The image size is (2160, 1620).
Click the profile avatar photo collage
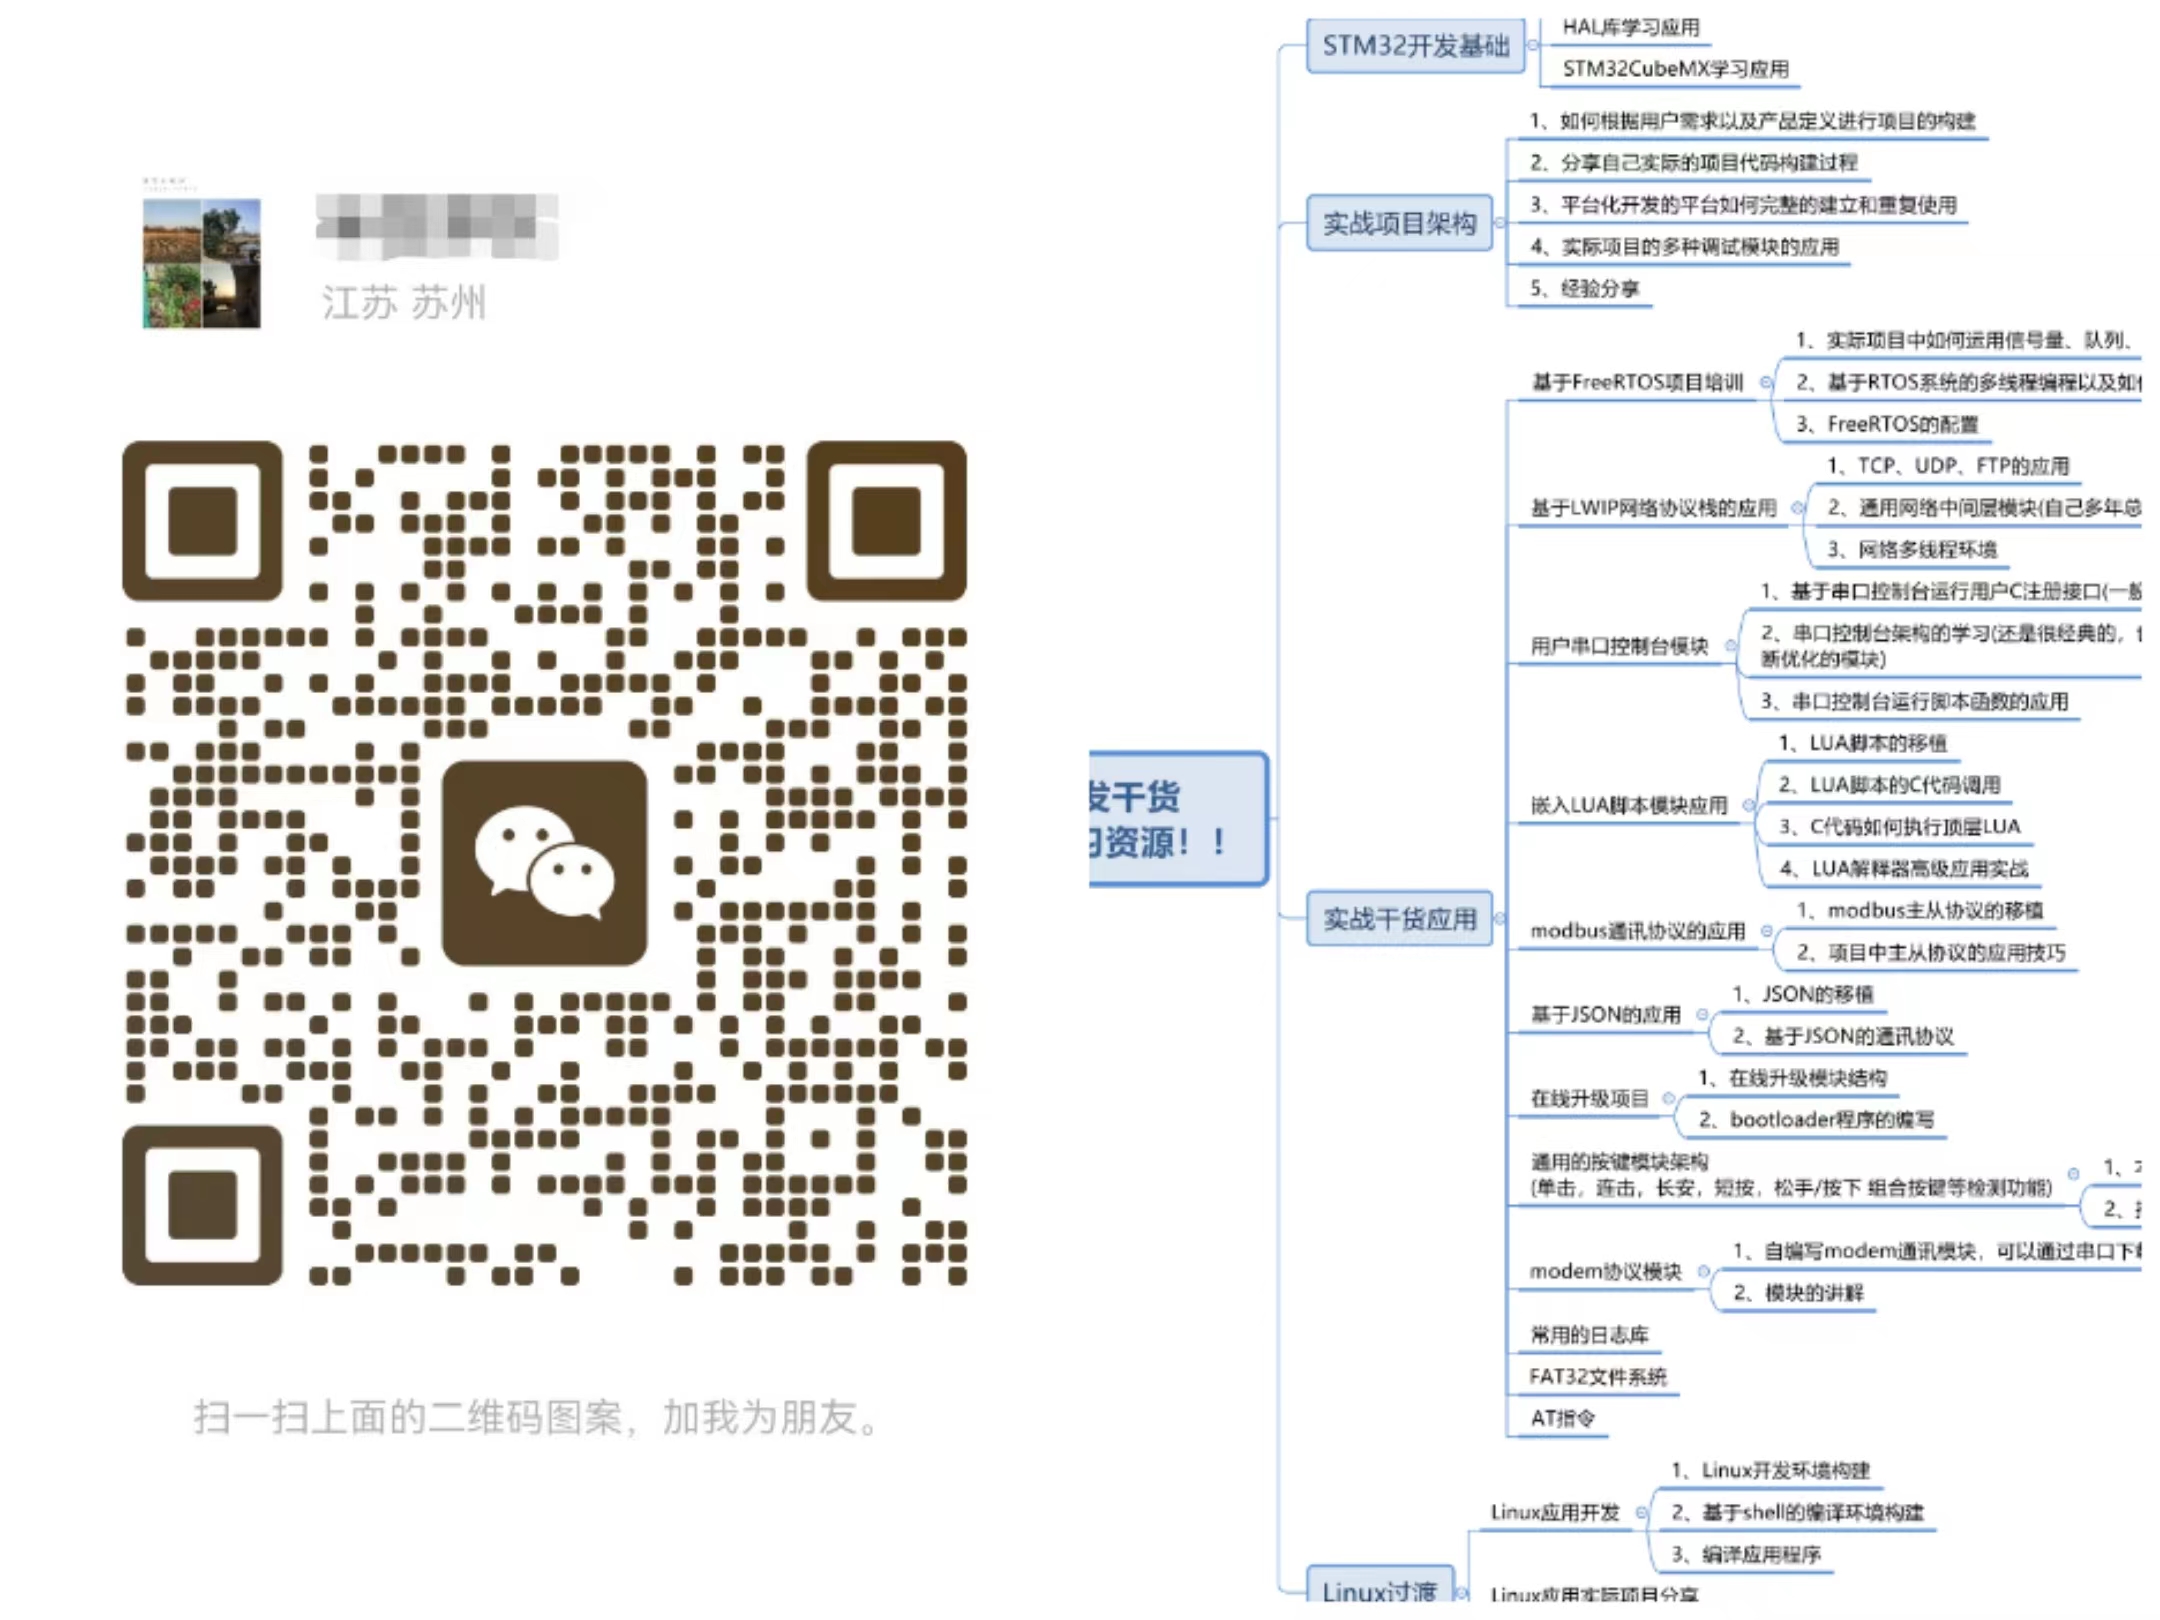[x=202, y=262]
